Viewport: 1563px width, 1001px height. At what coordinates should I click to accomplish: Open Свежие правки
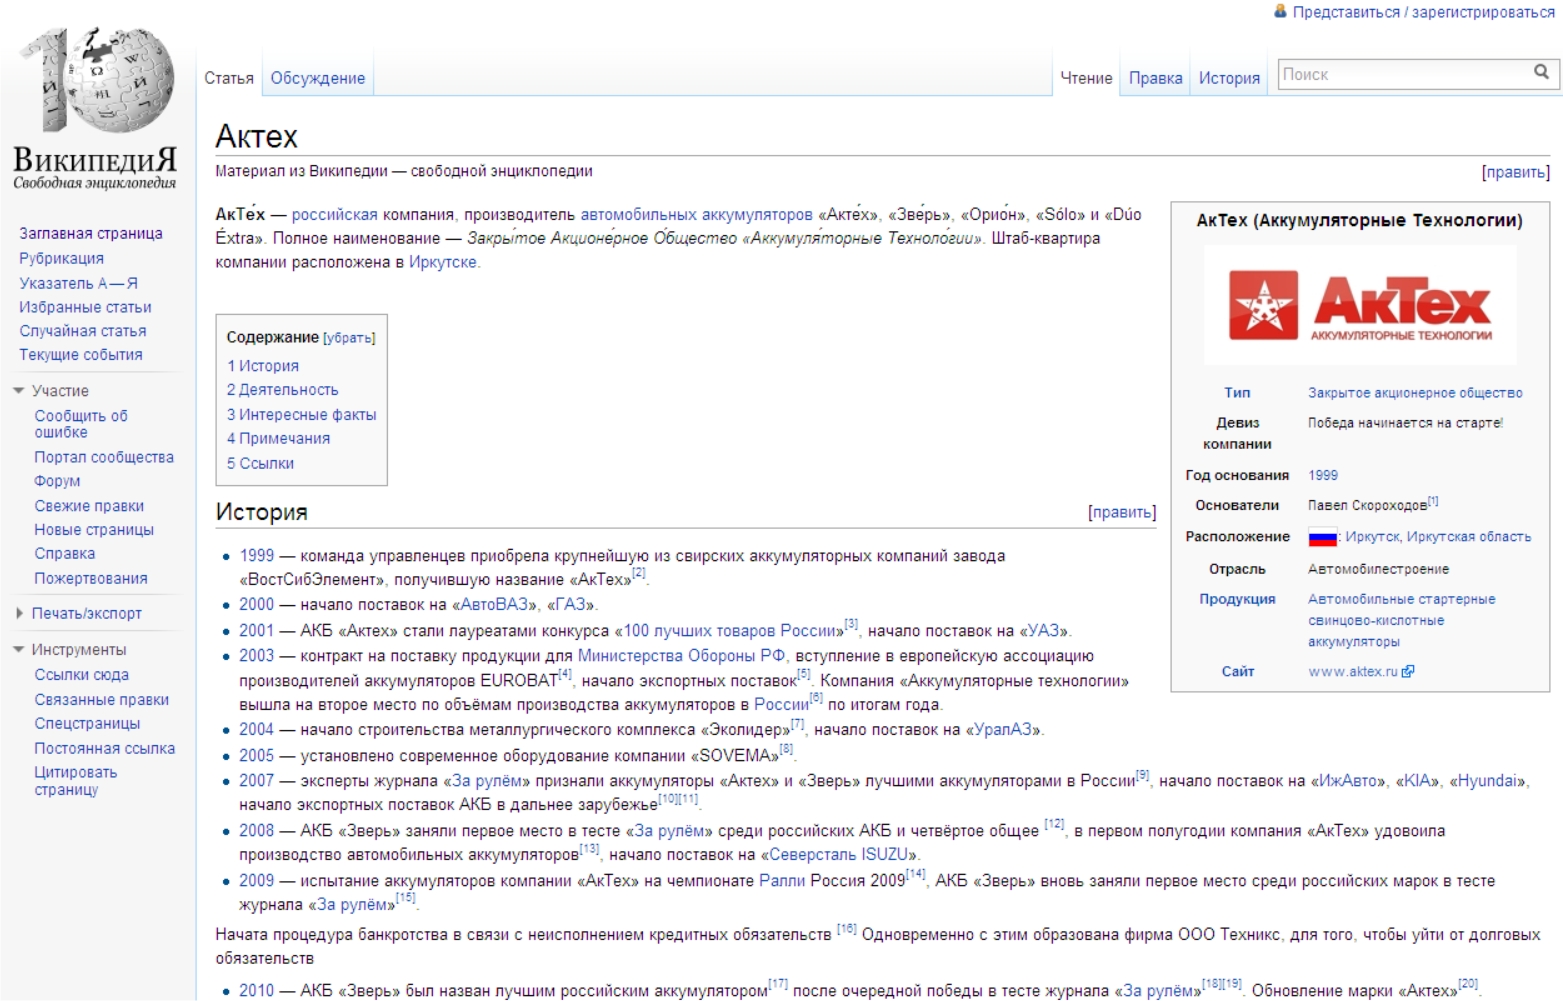89,506
